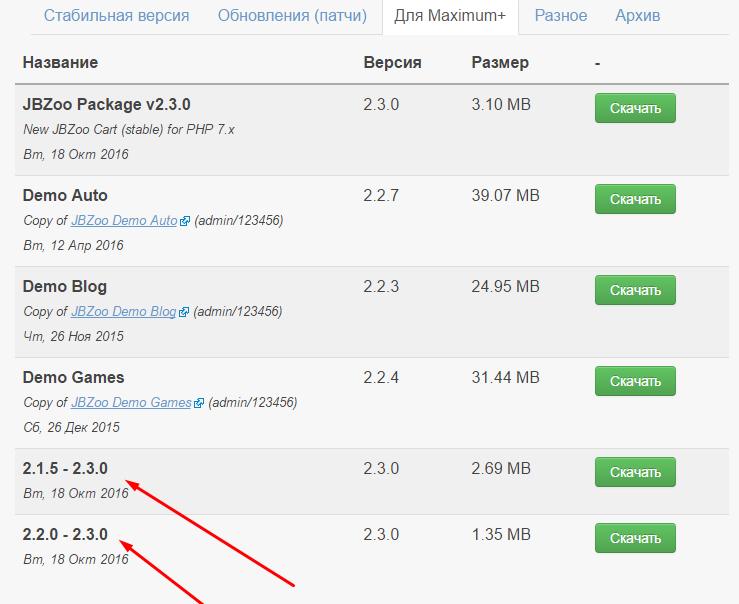Download the Demo Blog package
This screenshot has width=739, height=604.
coord(635,290)
